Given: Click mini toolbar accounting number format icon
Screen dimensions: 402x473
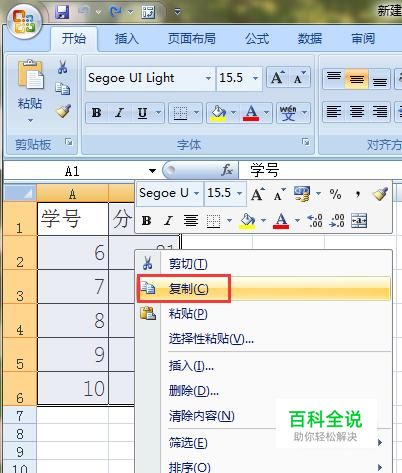Looking at the screenshot, I should pos(302,194).
